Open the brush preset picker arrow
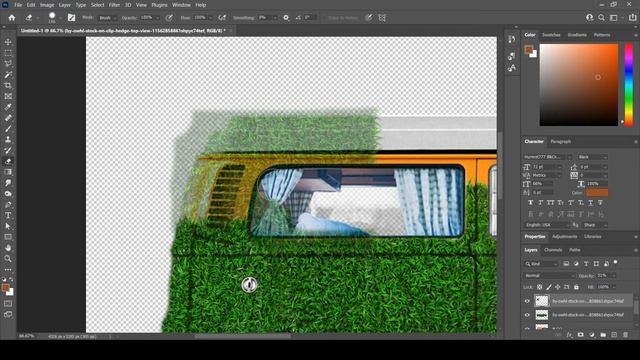This screenshot has height=360, width=640. (60, 18)
